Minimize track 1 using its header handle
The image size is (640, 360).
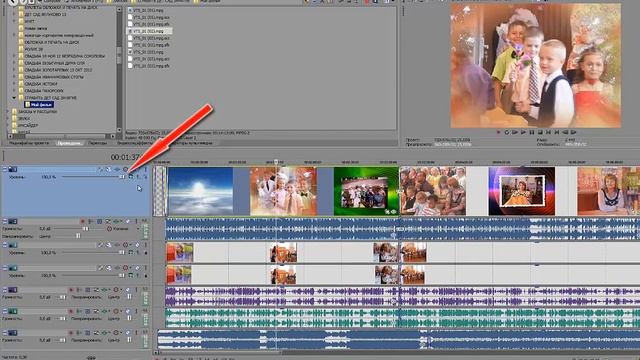point(5,169)
